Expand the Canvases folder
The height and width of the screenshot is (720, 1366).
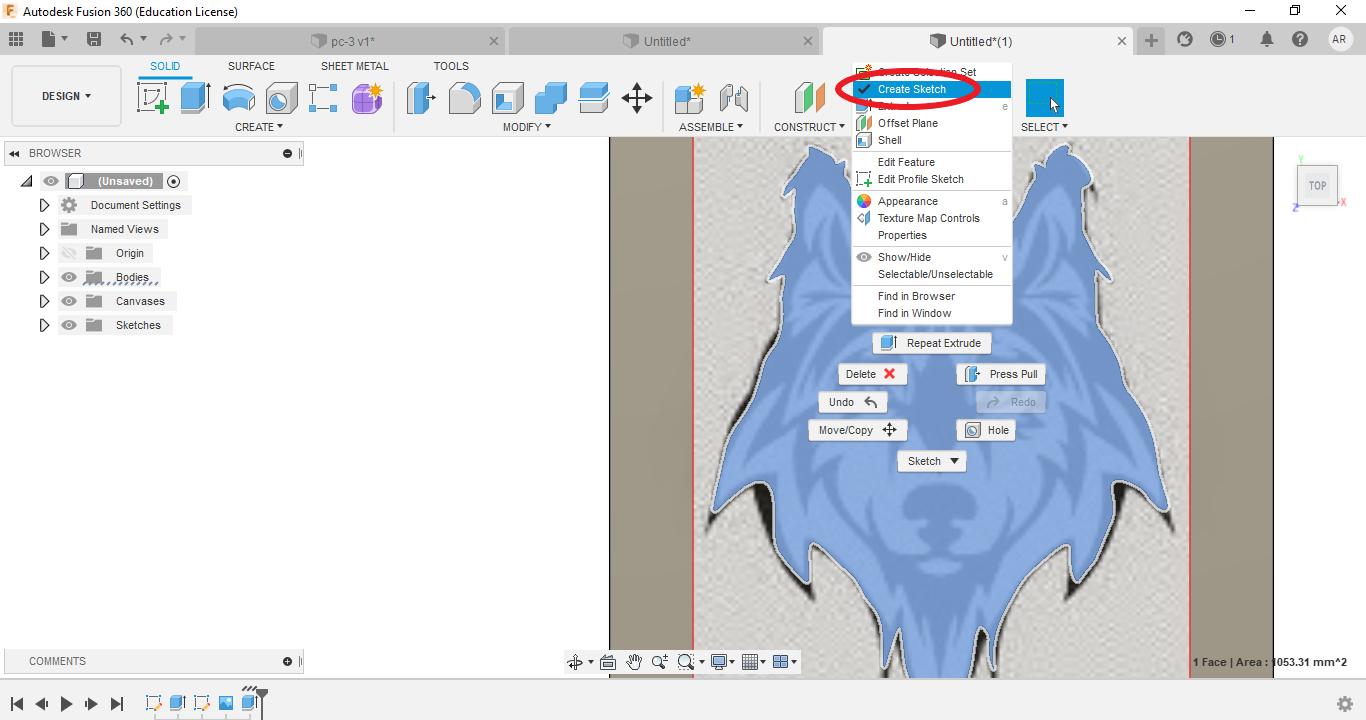tap(44, 301)
